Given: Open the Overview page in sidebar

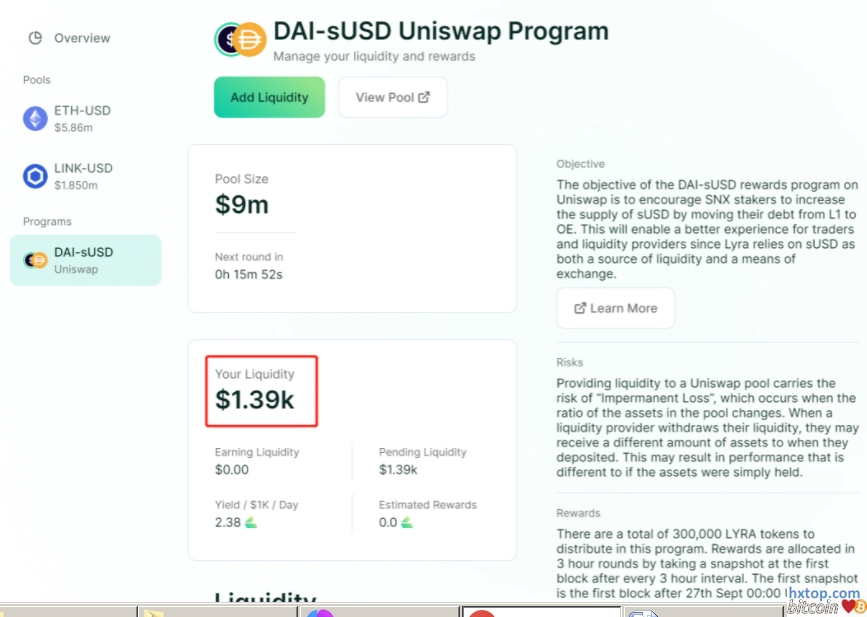Looking at the screenshot, I should point(81,38).
